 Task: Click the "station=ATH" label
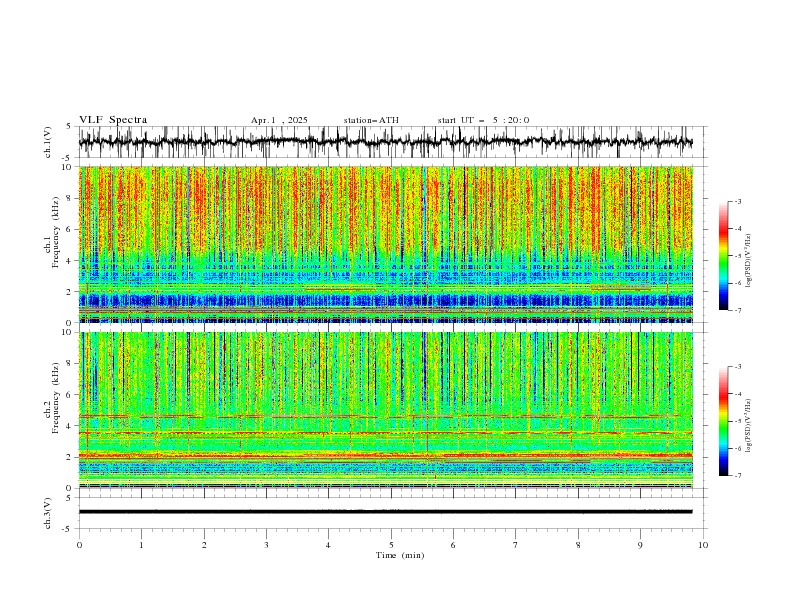pos(371,120)
